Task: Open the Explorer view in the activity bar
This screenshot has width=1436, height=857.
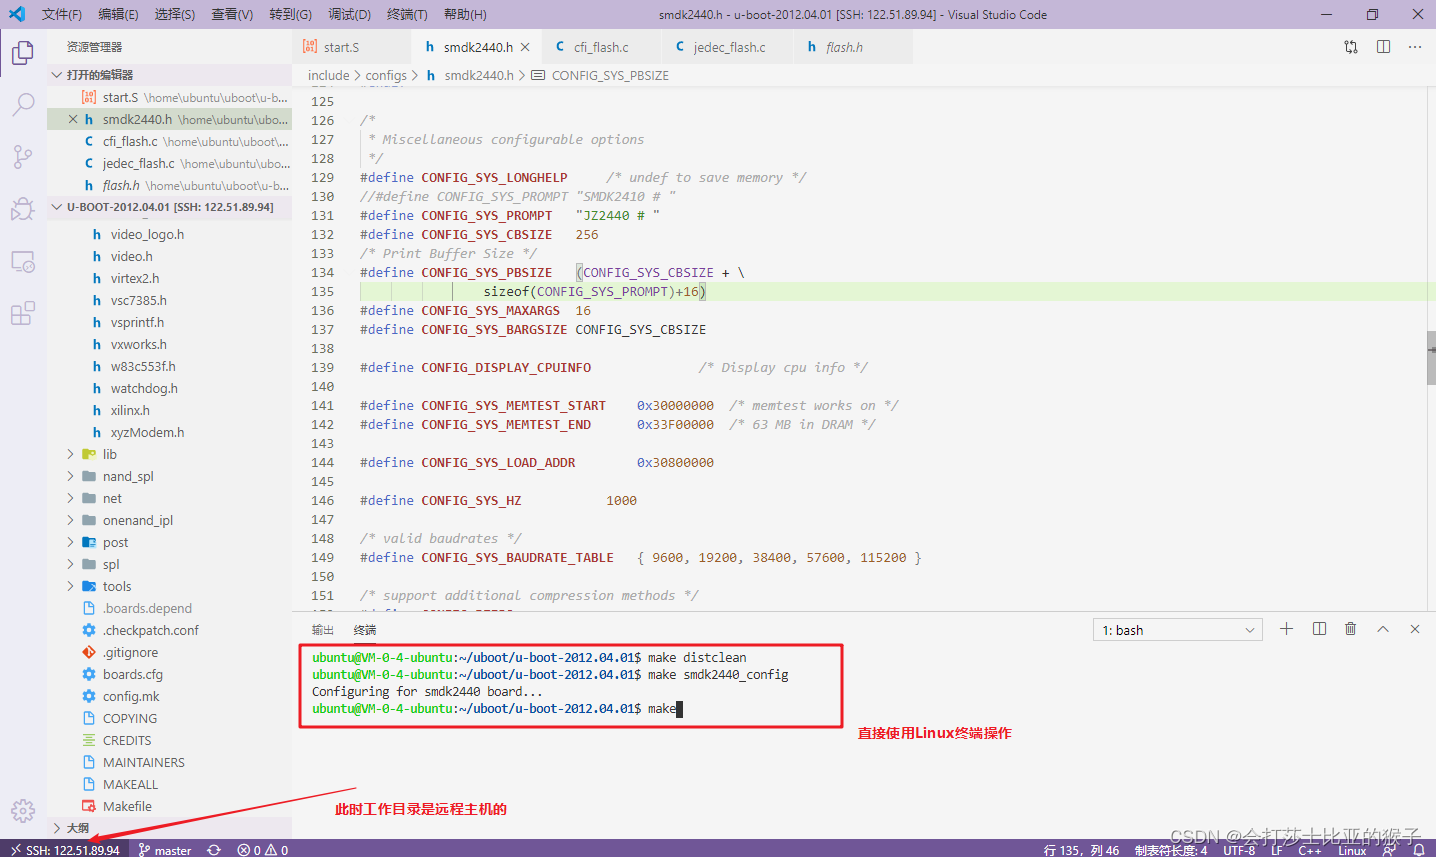Action: point(23,52)
